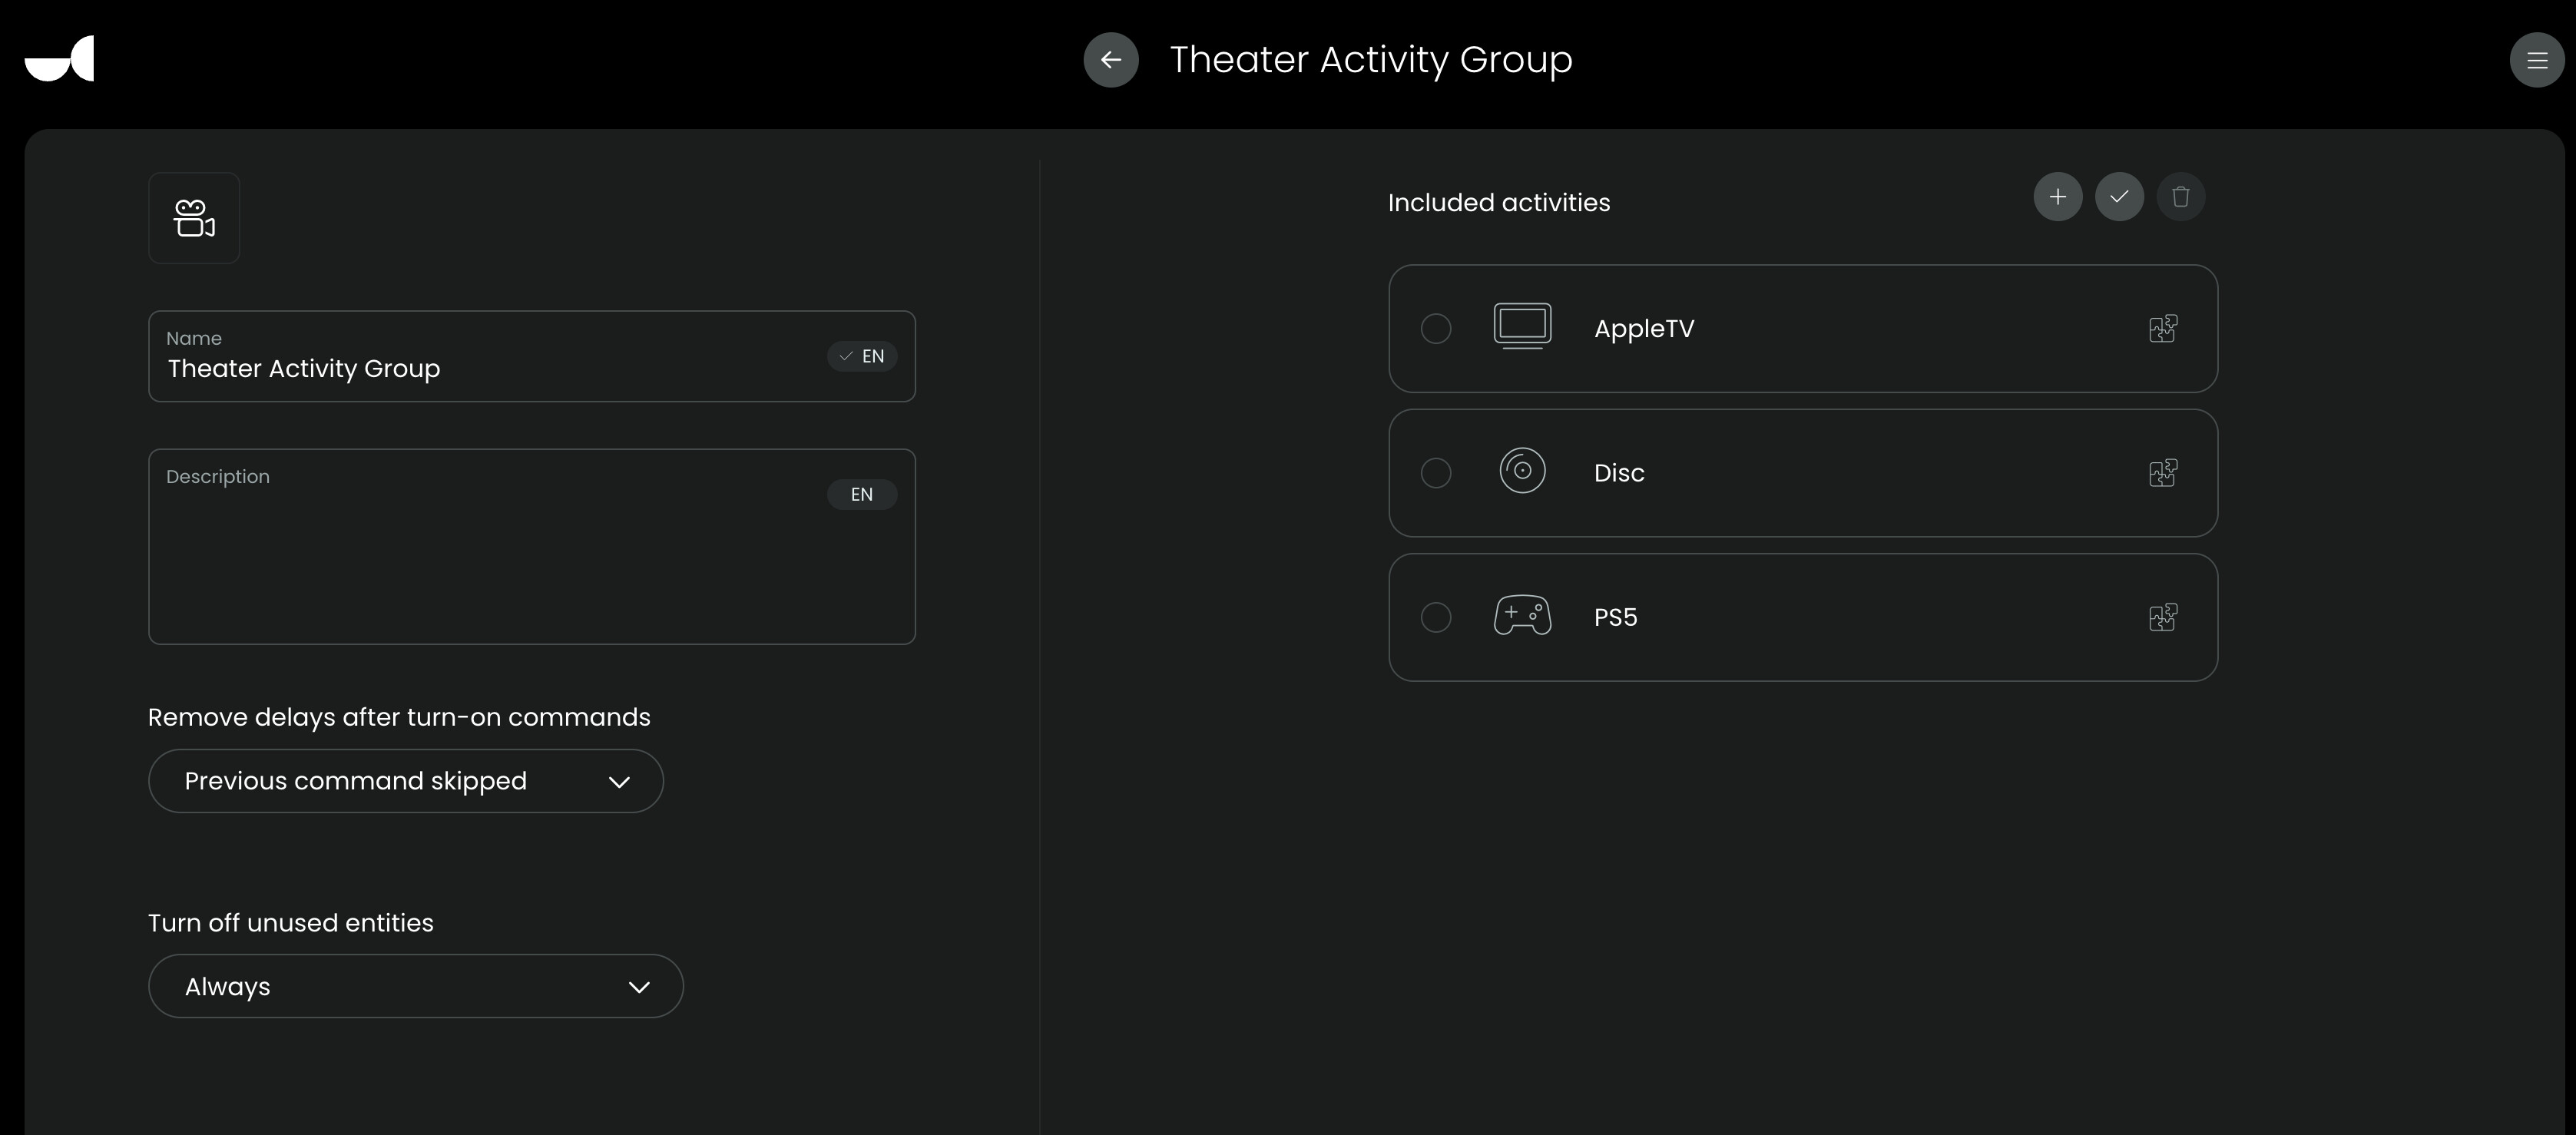Image resolution: width=2576 pixels, height=1135 pixels.
Task: Add an included activity with plus
Action: coord(2058,197)
